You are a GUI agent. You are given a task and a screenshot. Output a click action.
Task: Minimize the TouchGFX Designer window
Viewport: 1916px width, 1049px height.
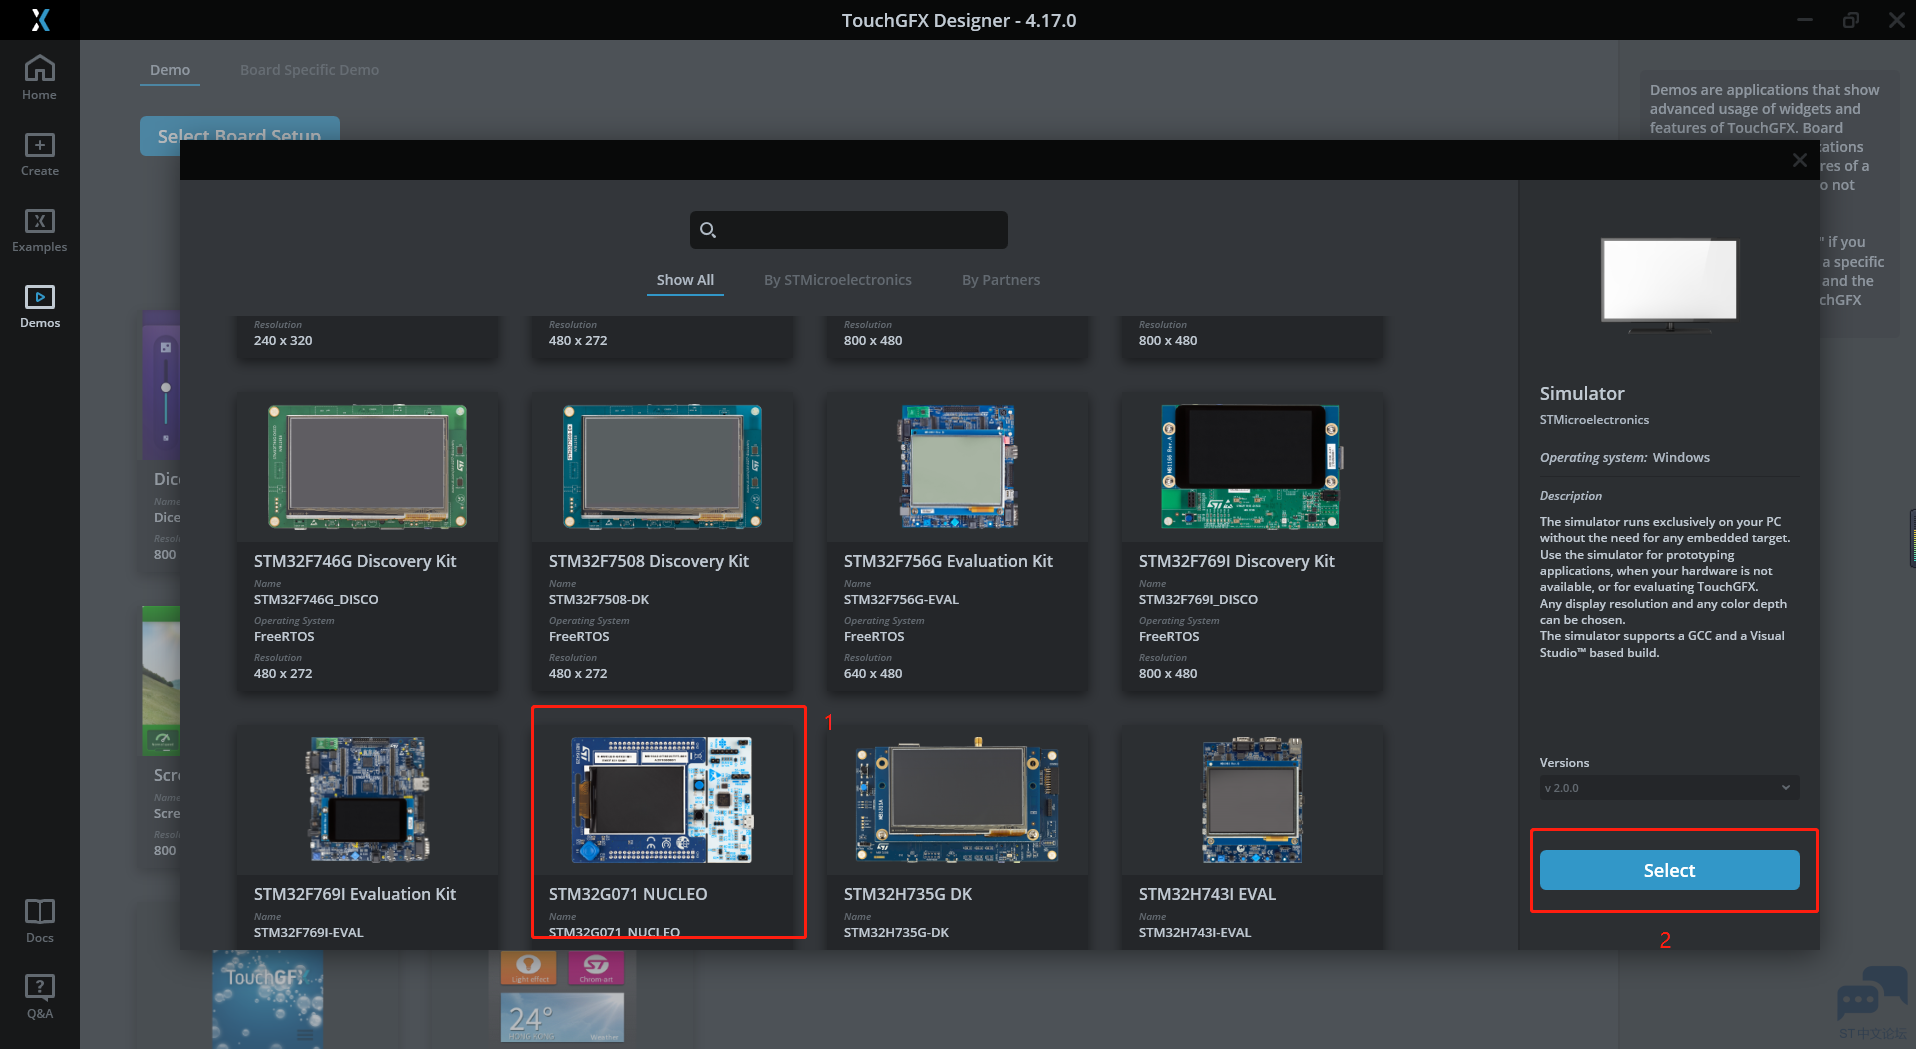(1805, 20)
